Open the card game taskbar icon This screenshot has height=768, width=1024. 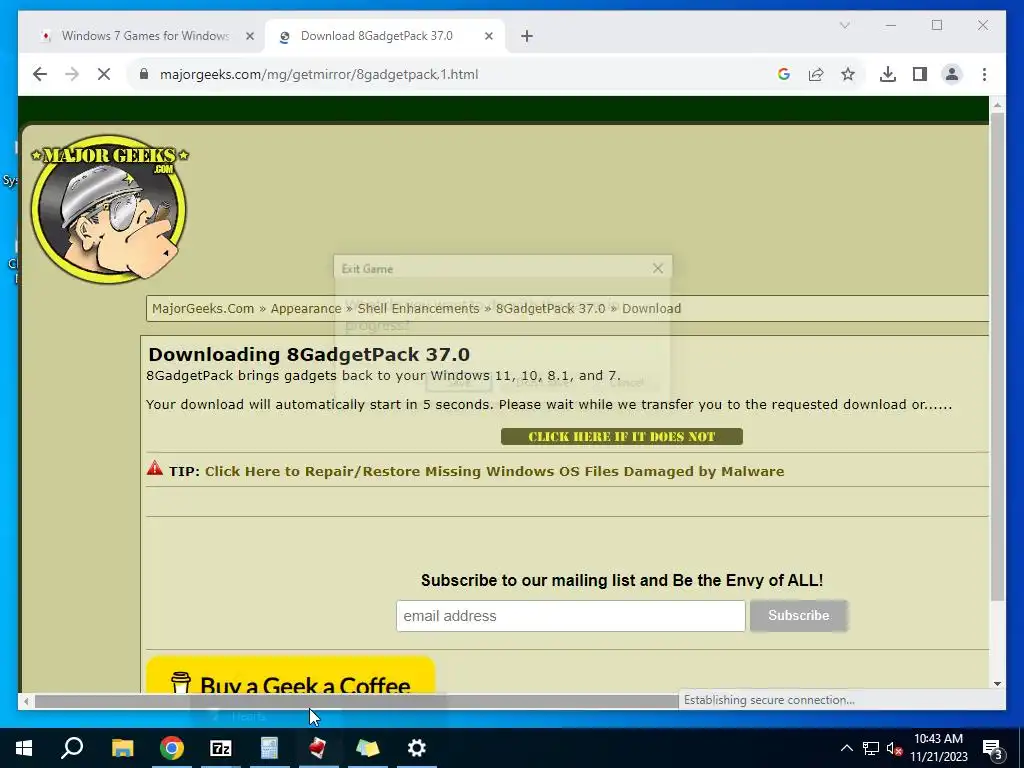point(319,748)
